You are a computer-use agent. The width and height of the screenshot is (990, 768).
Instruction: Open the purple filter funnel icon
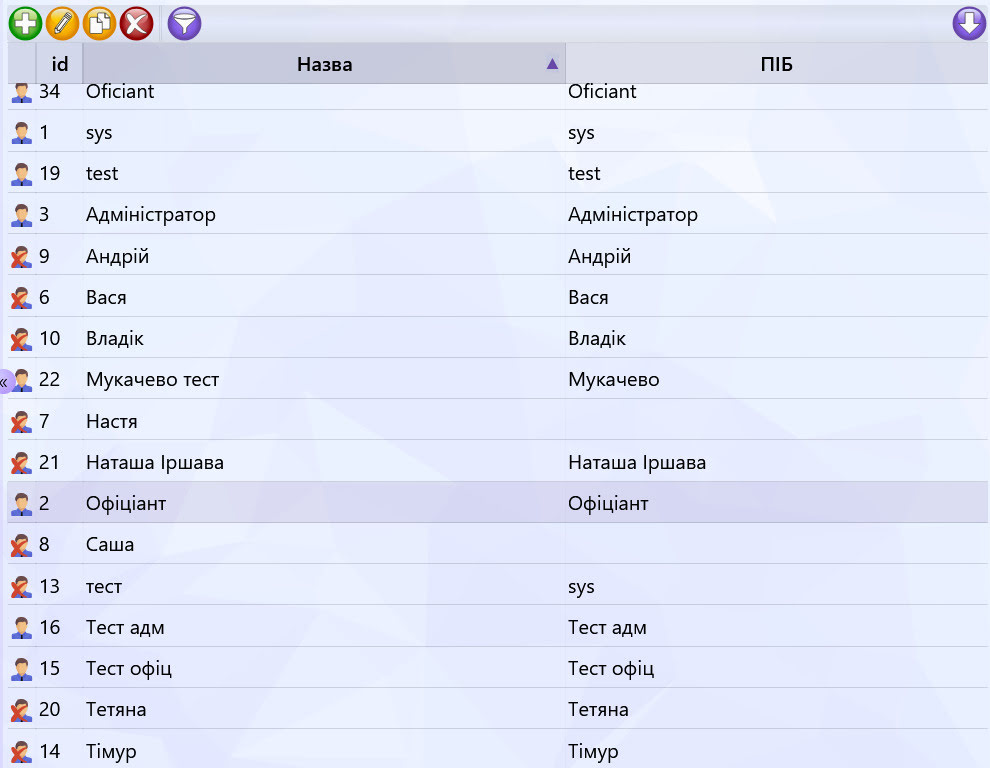point(184,24)
